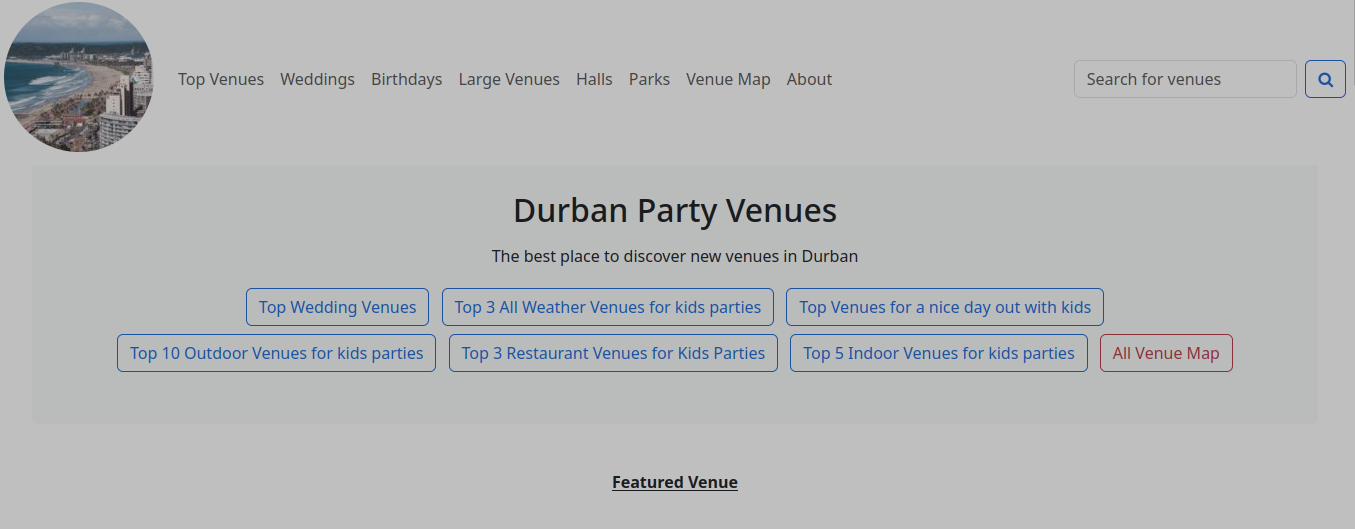The width and height of the screenshot is (1355, 529).
Task: Click the Durban Party Venues title
Action: tap(675, 211)
